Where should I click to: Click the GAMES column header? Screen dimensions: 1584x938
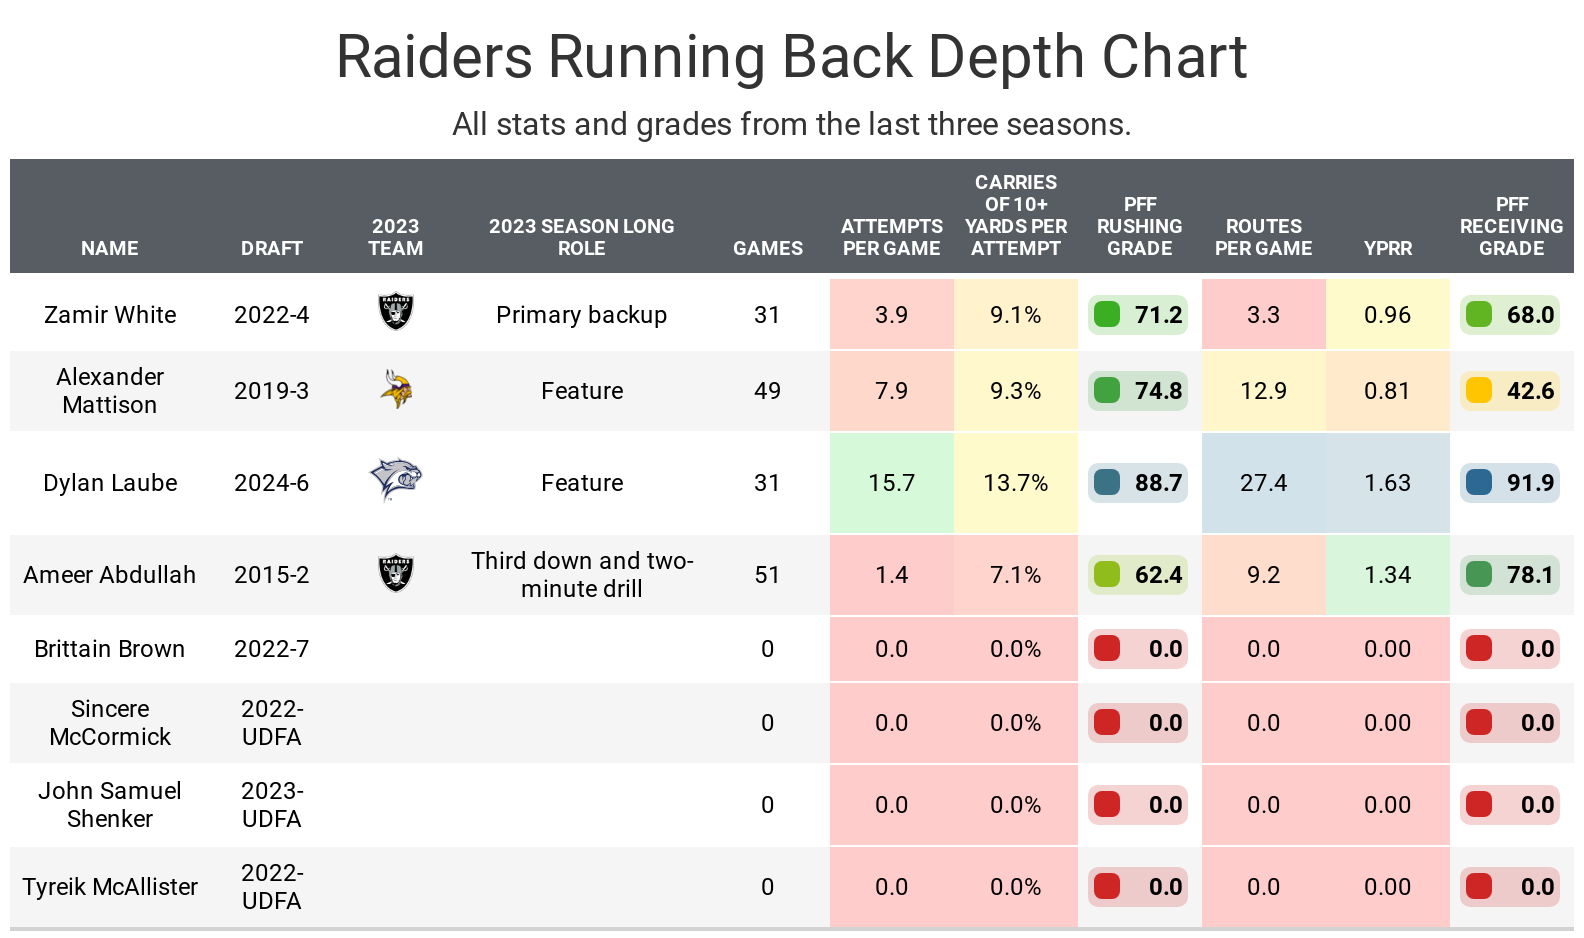(x=768, y=248)
